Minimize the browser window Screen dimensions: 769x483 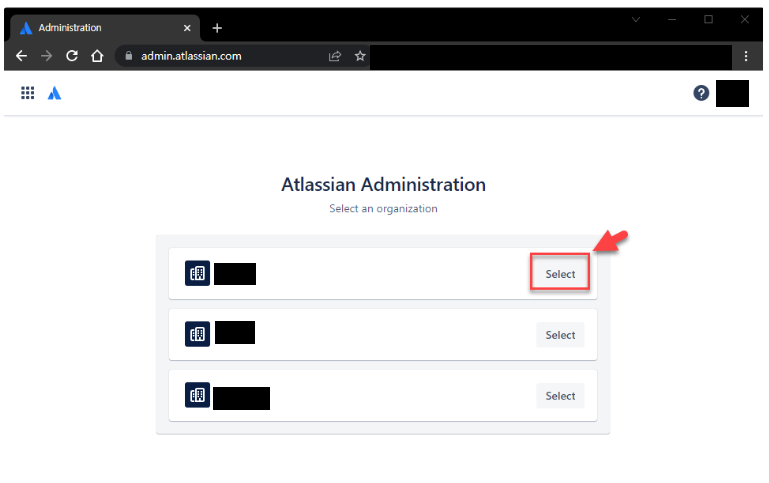click(x=672, y=20)
